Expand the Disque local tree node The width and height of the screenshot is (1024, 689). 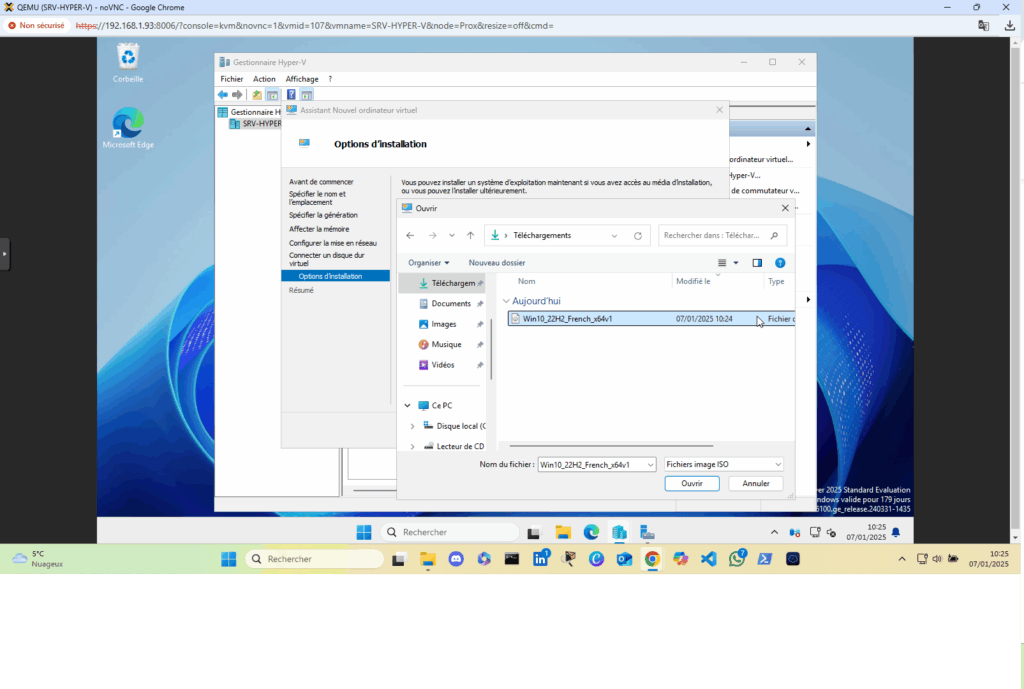412,426
